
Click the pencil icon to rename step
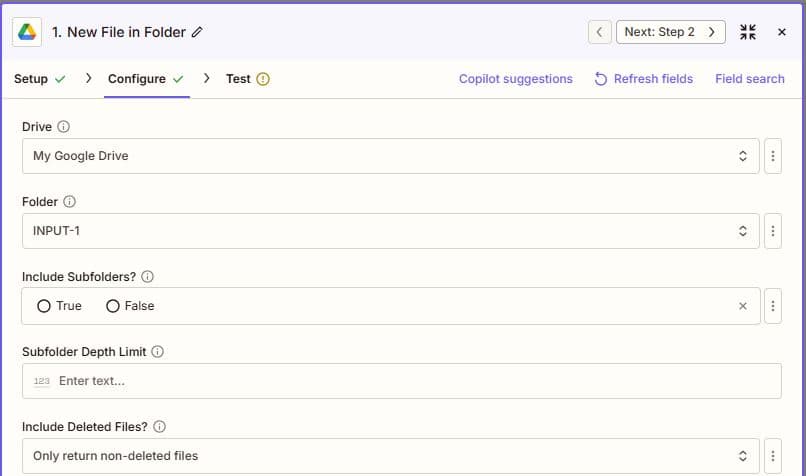pos(197,32)
